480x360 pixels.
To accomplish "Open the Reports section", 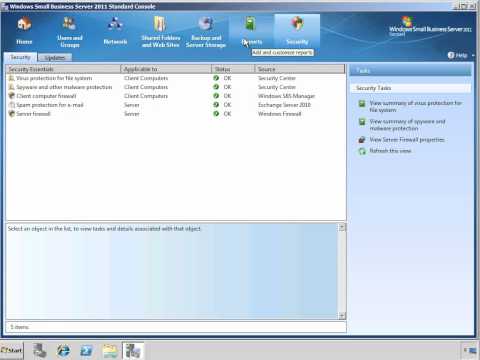I will [x=252, y=31].
